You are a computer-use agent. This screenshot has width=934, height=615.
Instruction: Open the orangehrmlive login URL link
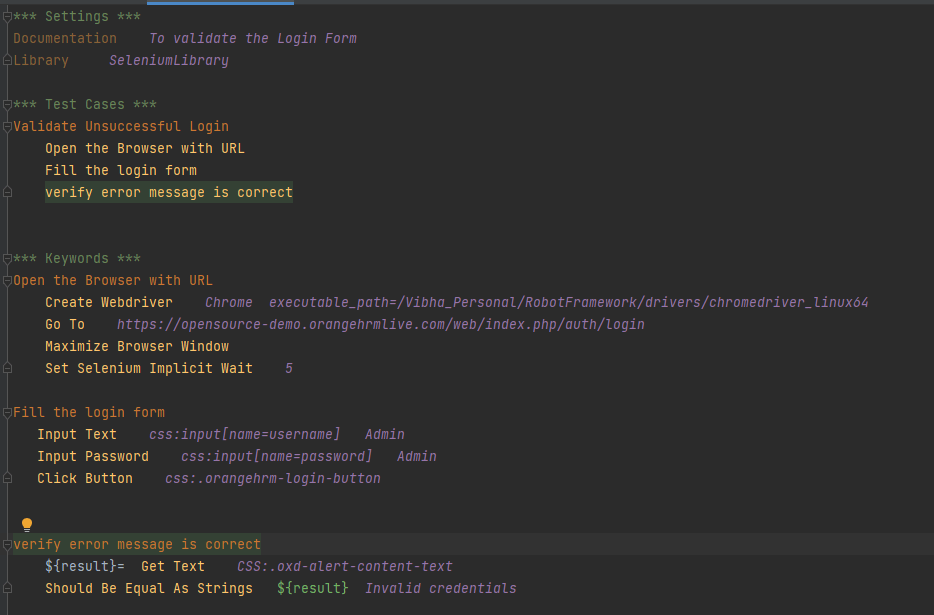click(380, 325)
